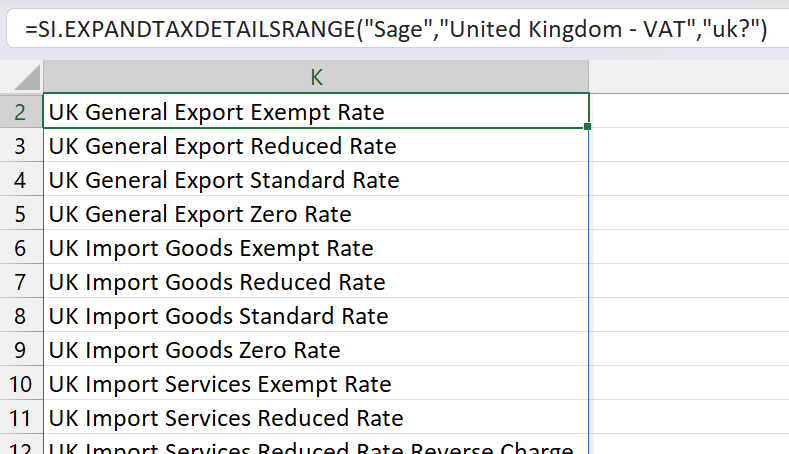Select row 2 header

pos(21,111)
